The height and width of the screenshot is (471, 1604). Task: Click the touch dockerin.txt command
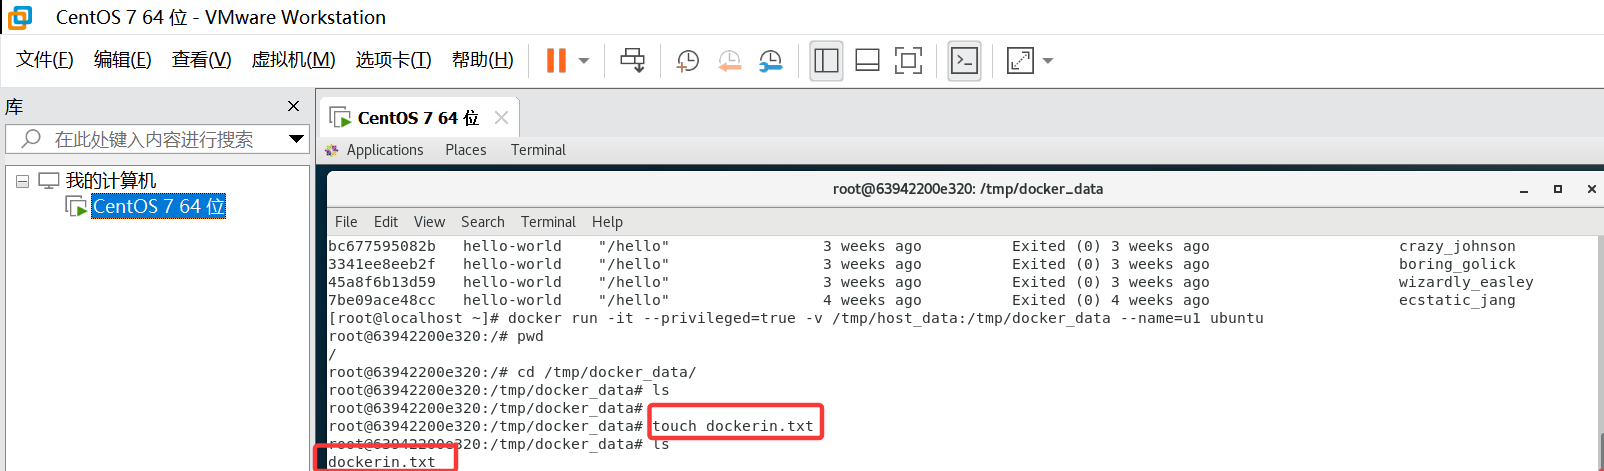[x=733, y=426]
